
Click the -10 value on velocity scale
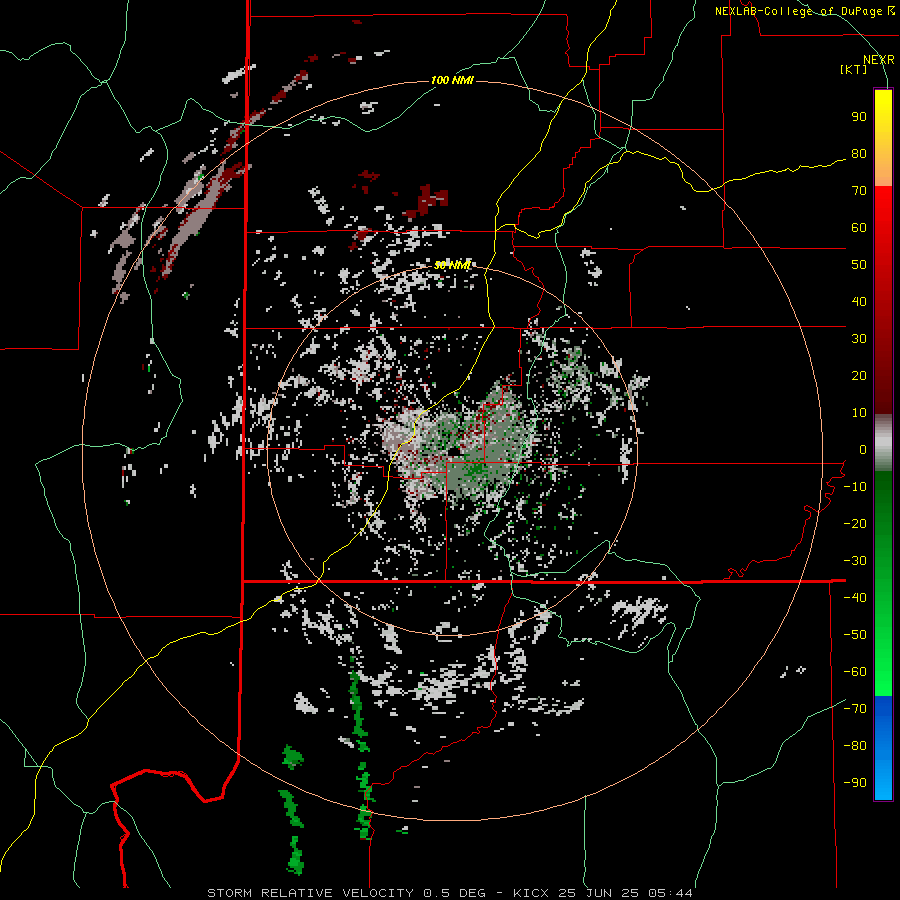[x=855, y=487]
